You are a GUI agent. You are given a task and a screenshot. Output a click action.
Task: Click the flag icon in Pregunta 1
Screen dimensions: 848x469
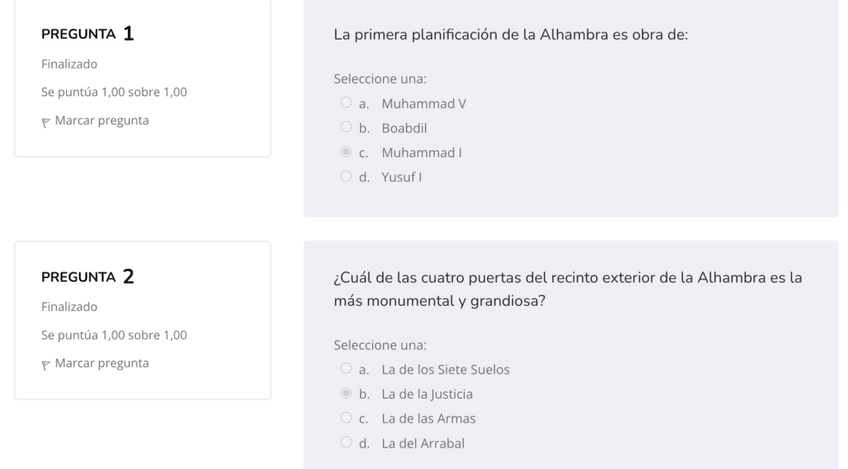46,122
